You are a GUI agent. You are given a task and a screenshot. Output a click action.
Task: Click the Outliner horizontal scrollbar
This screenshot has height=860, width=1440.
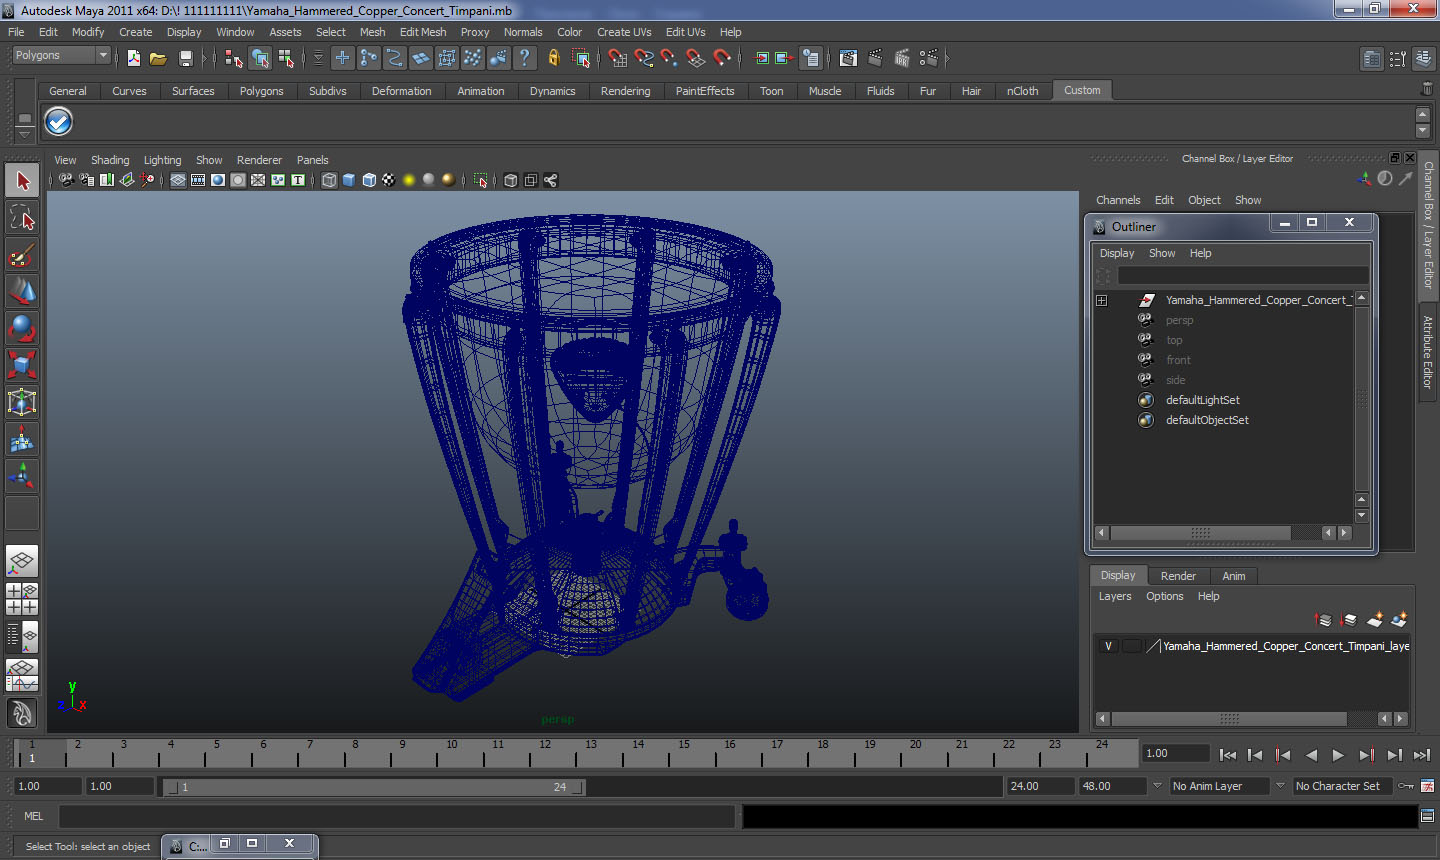click(1200, 533)
